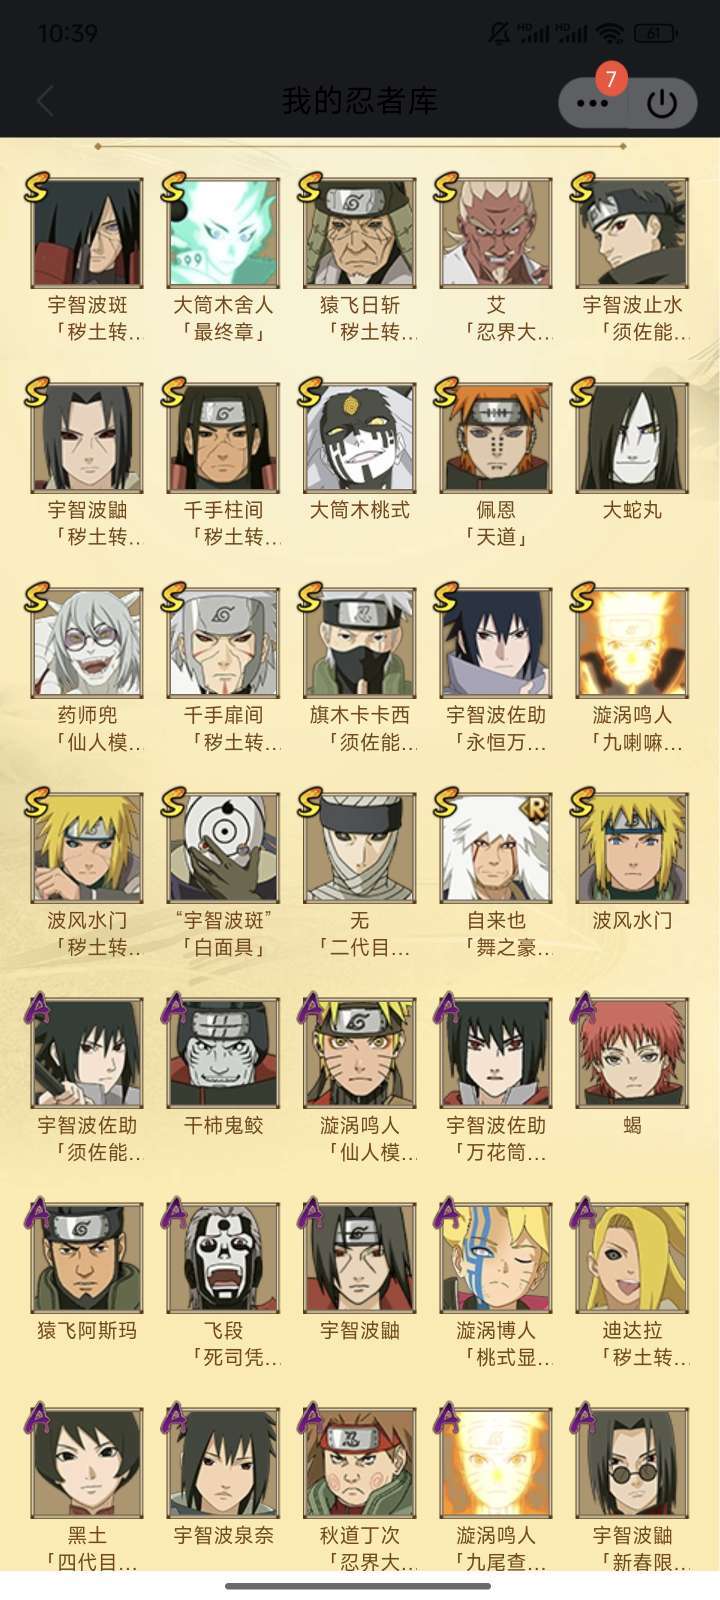Tap the 猿飞阿斯玛 name label
The image size is (720, 1600).
pos(87,1330)
